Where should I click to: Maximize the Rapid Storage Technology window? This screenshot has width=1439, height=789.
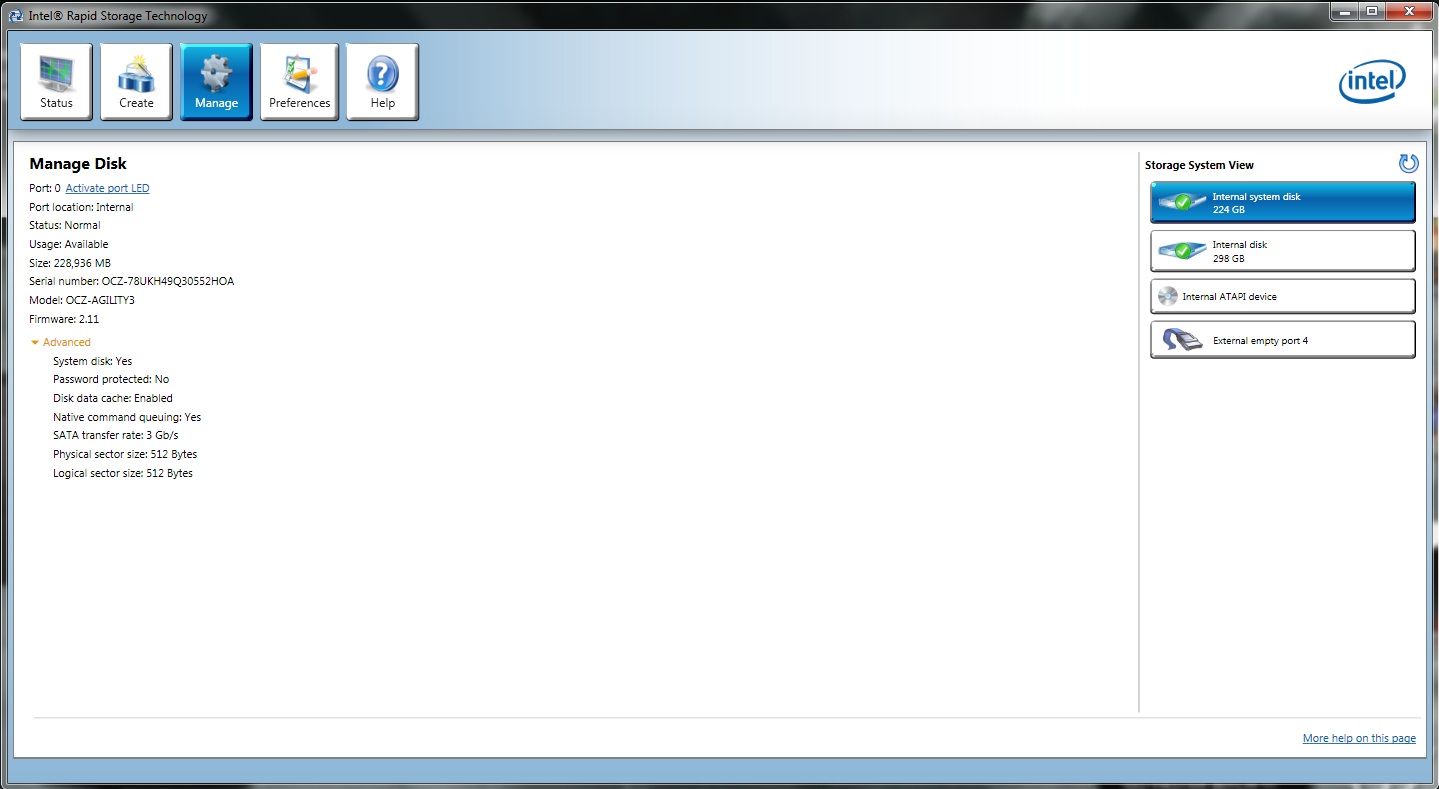(1371, 11)
